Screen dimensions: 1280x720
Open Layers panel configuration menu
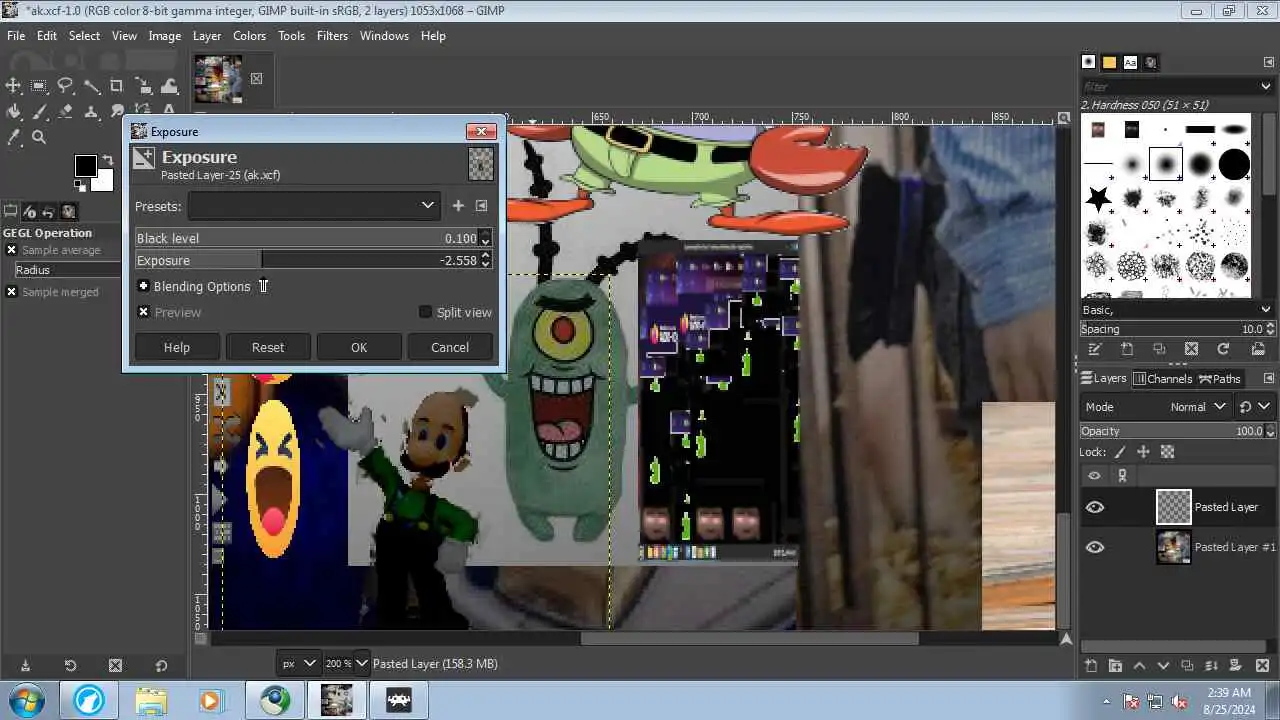pyautogui.click(x=1269, y=378)
